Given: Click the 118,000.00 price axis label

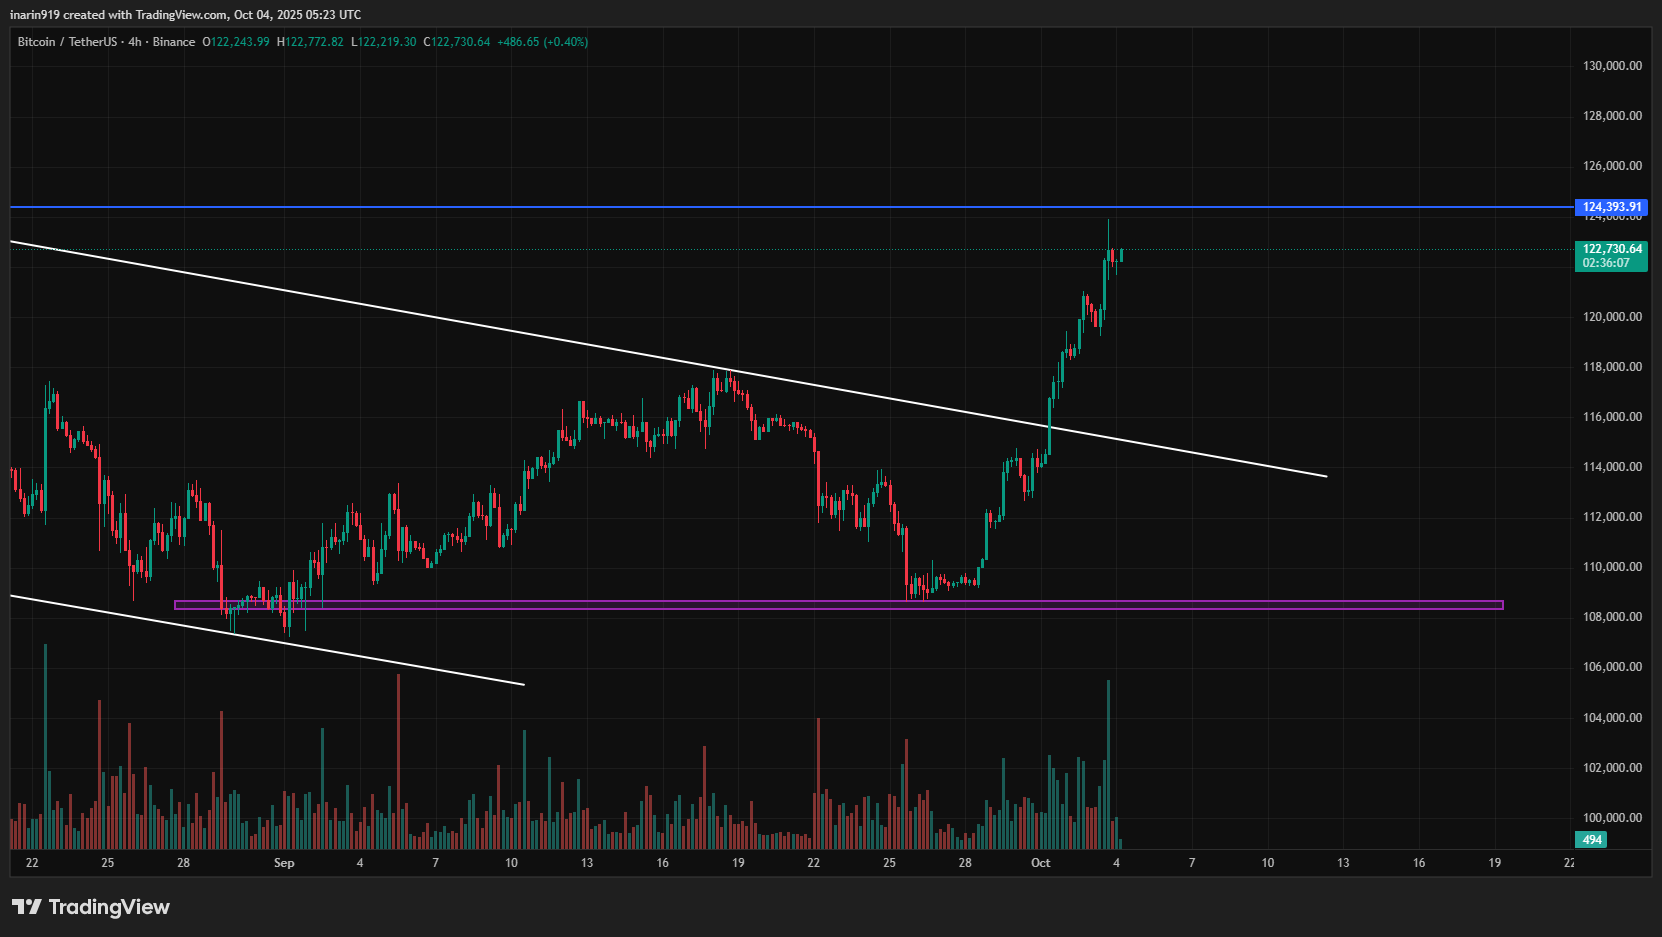Looking at the screenshot, I should 1612,367.
